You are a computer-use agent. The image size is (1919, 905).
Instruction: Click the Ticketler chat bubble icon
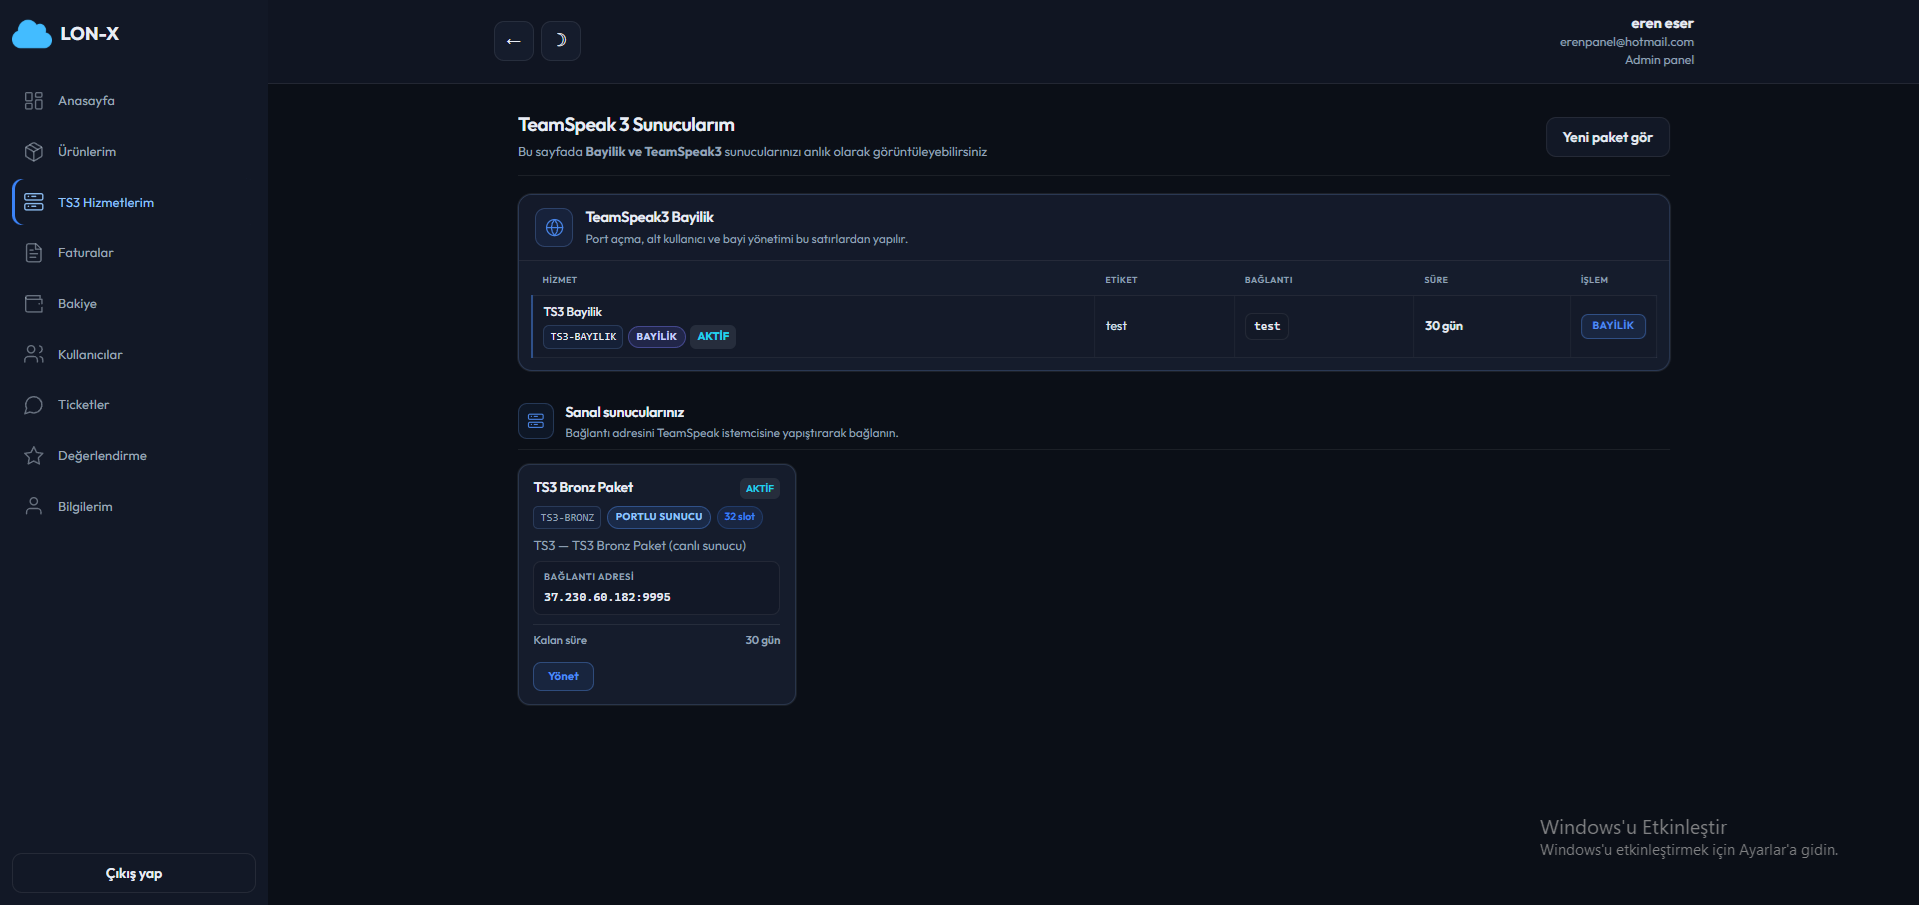(34, 405)
